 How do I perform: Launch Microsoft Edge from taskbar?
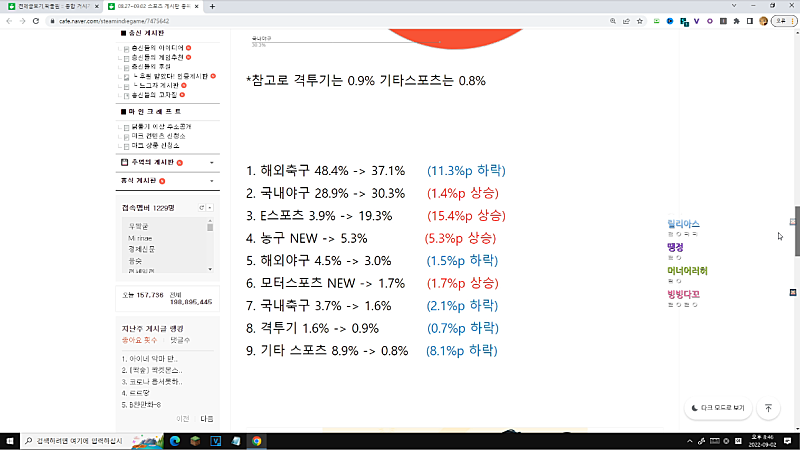pyautogui.click(x=174, y=441)
